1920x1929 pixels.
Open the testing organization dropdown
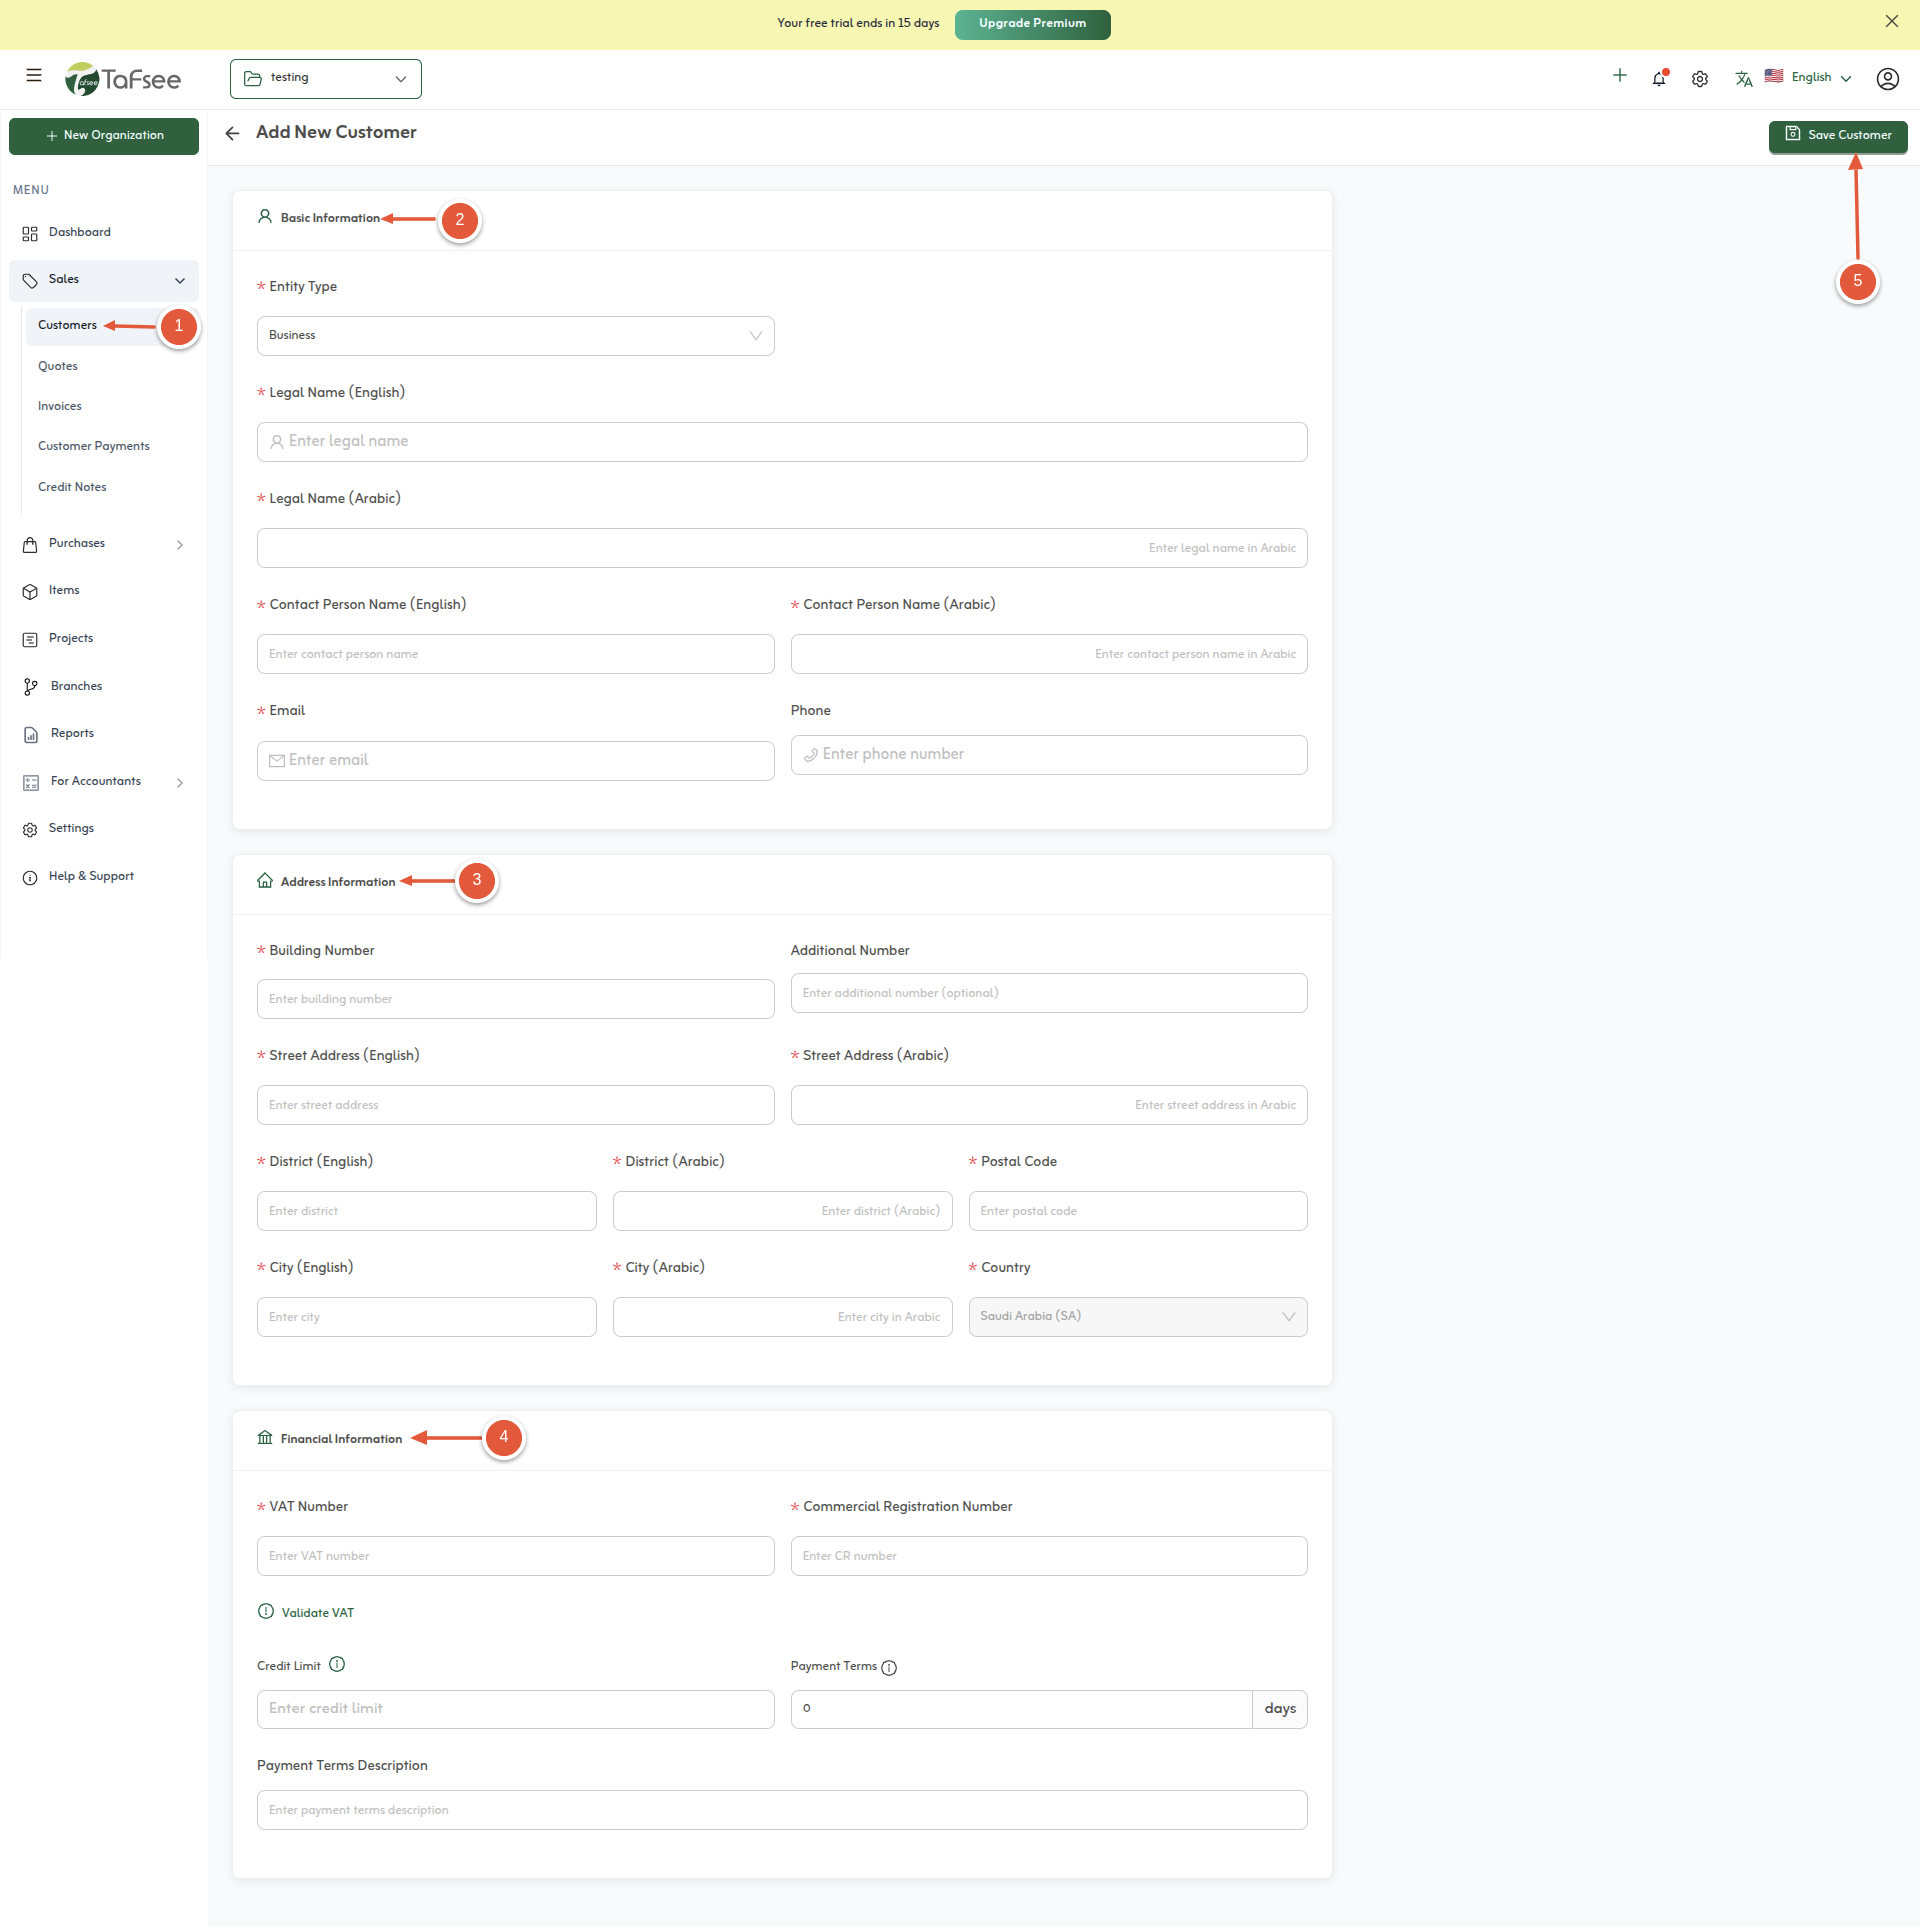coord(326,79)
